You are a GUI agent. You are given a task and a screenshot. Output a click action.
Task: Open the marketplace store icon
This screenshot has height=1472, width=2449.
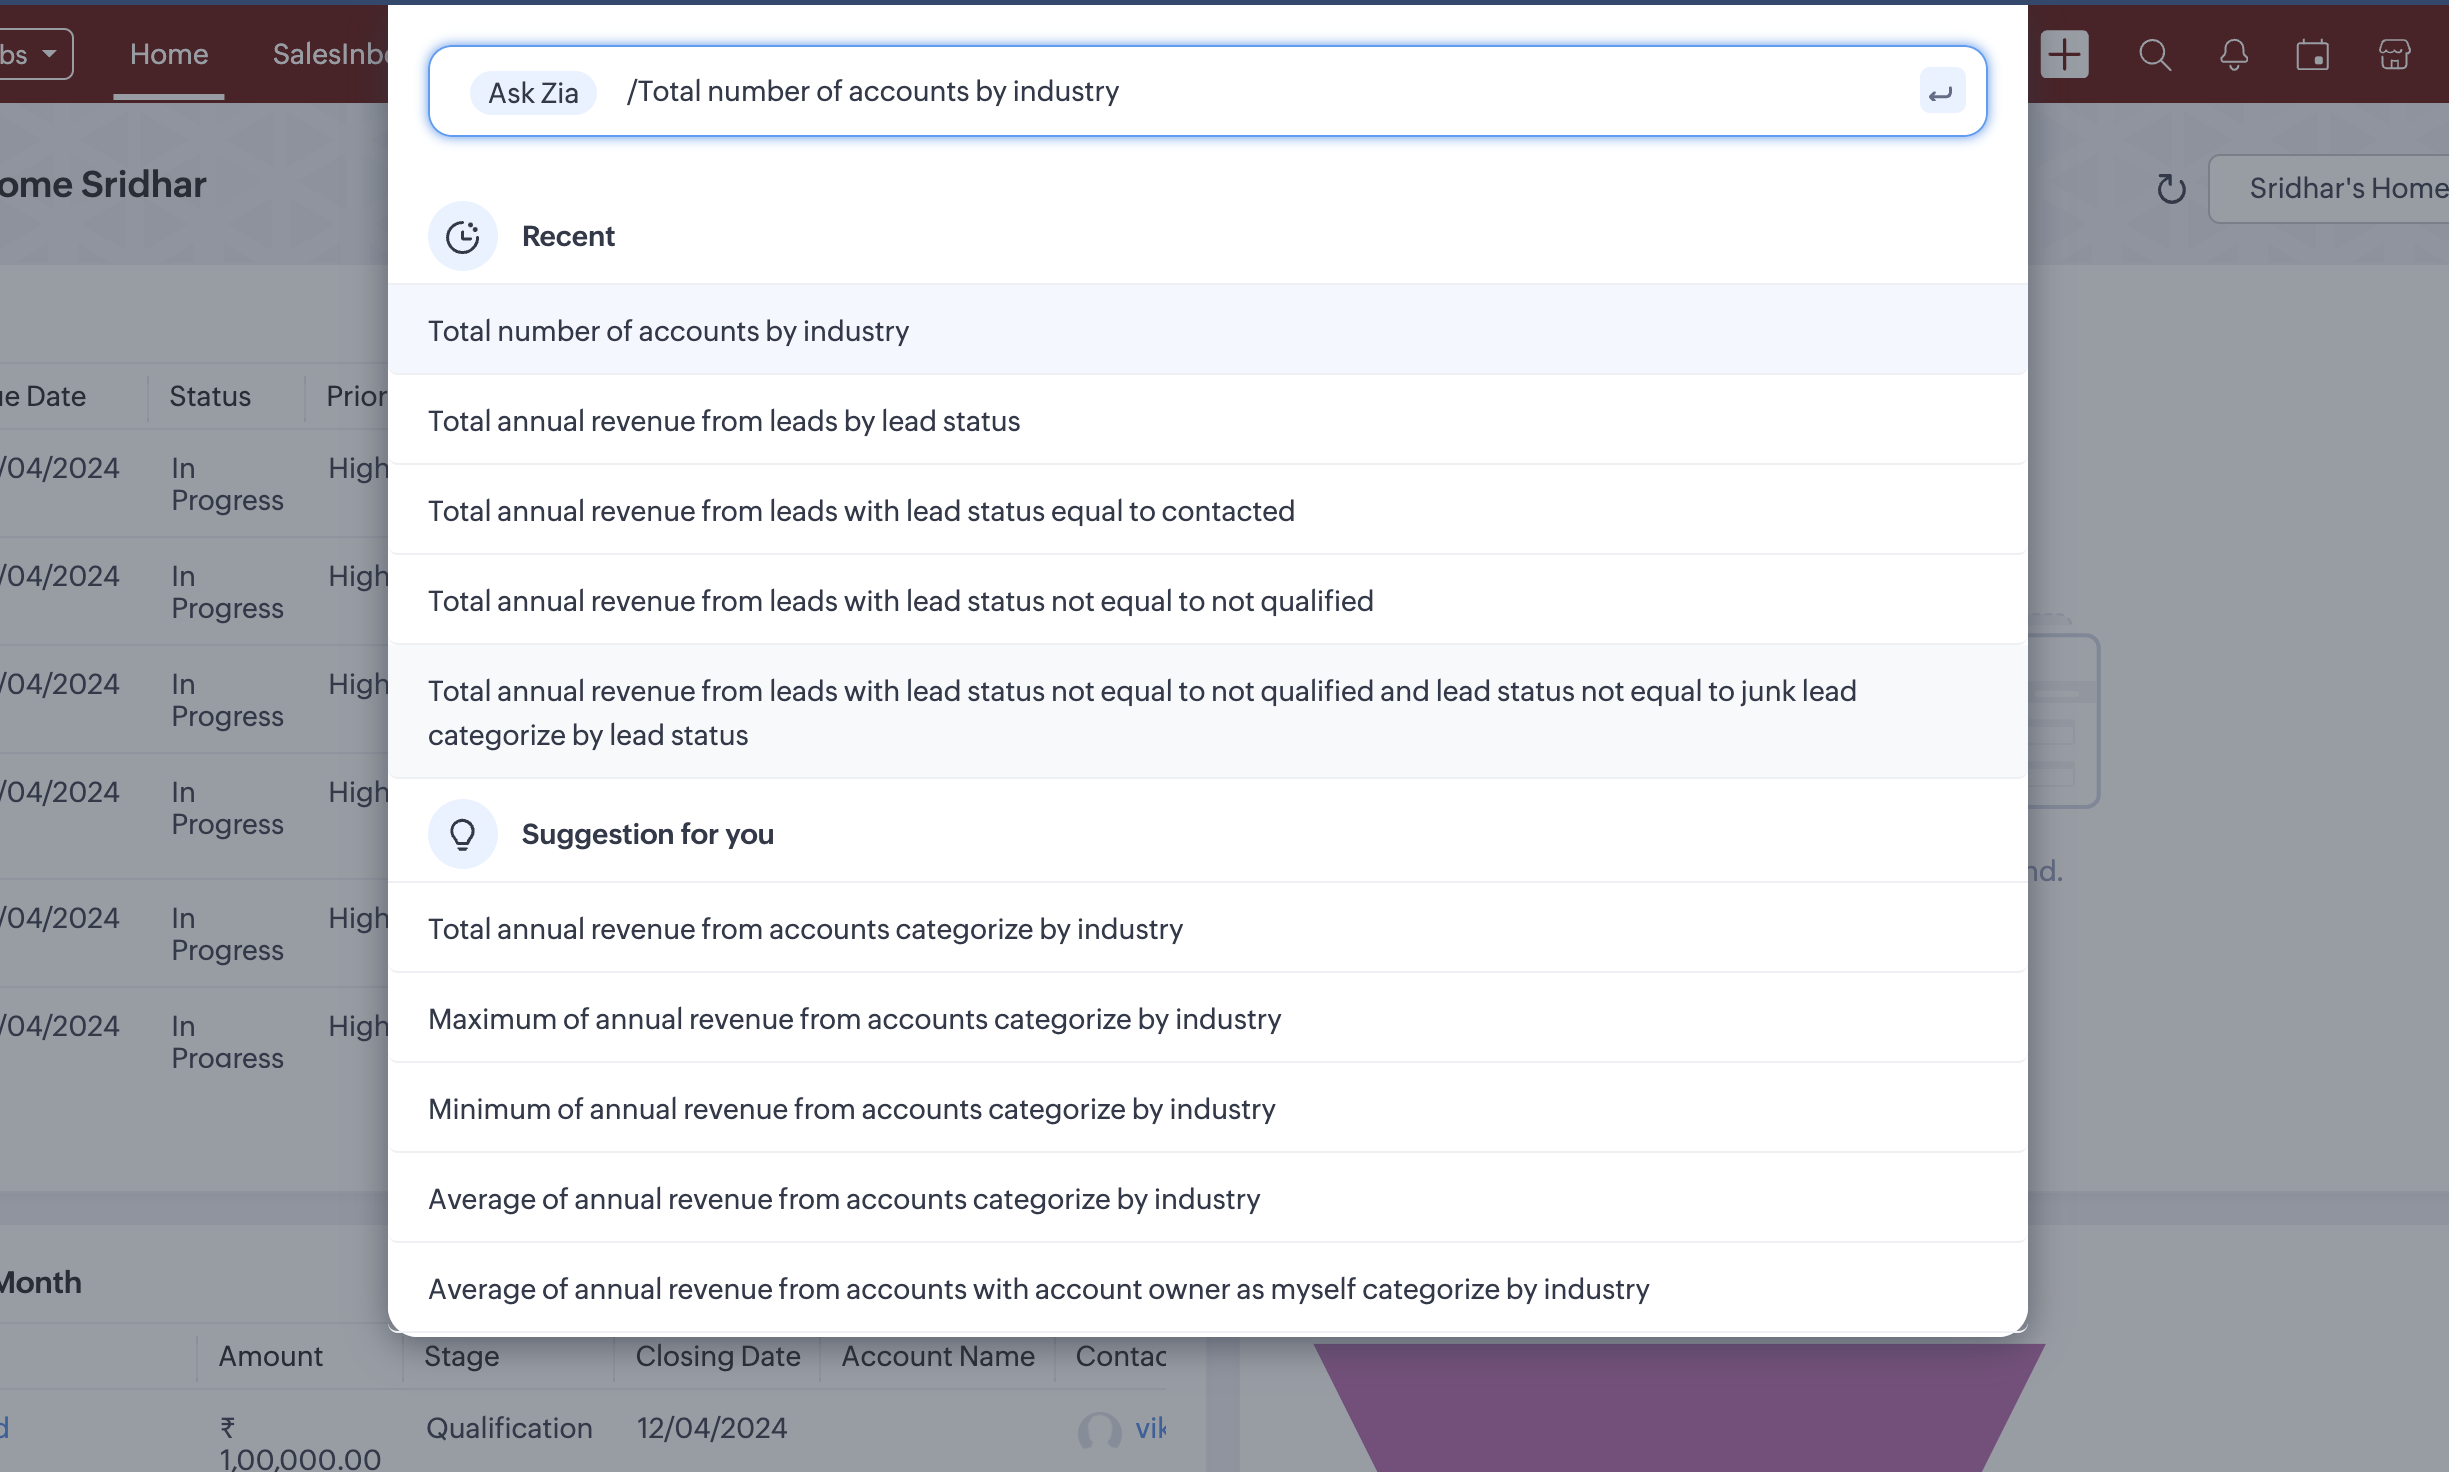[x=2394, y=54]
